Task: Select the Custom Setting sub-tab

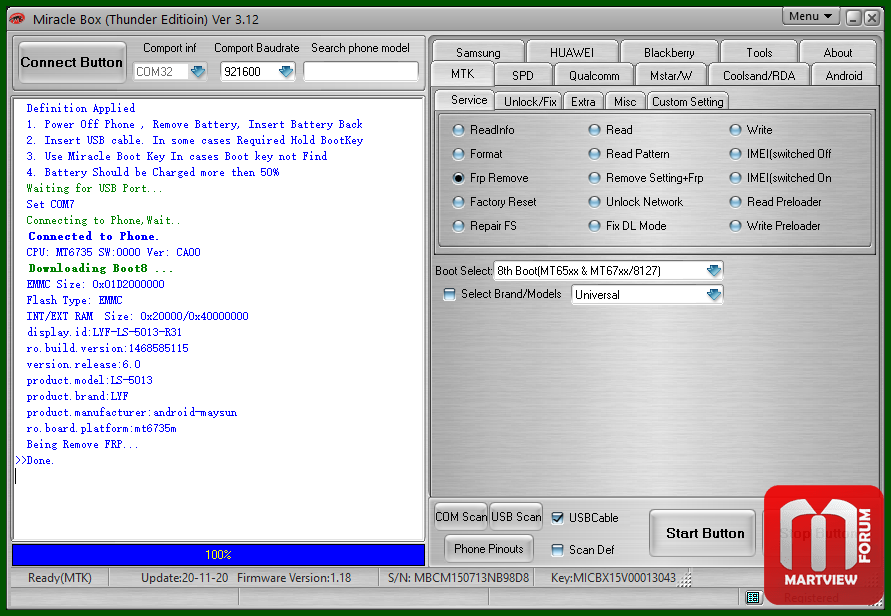Action: pos(688,102)
